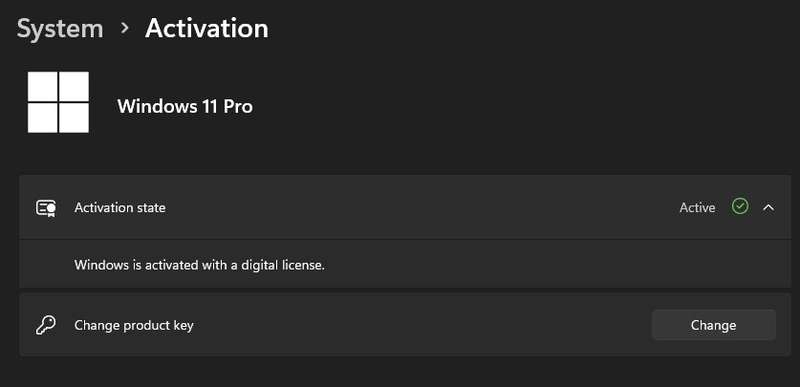This screenshot has width=800, height=387.
Task: Select the Windows 11 Pro edition text
Action: (x=185, y=107)
